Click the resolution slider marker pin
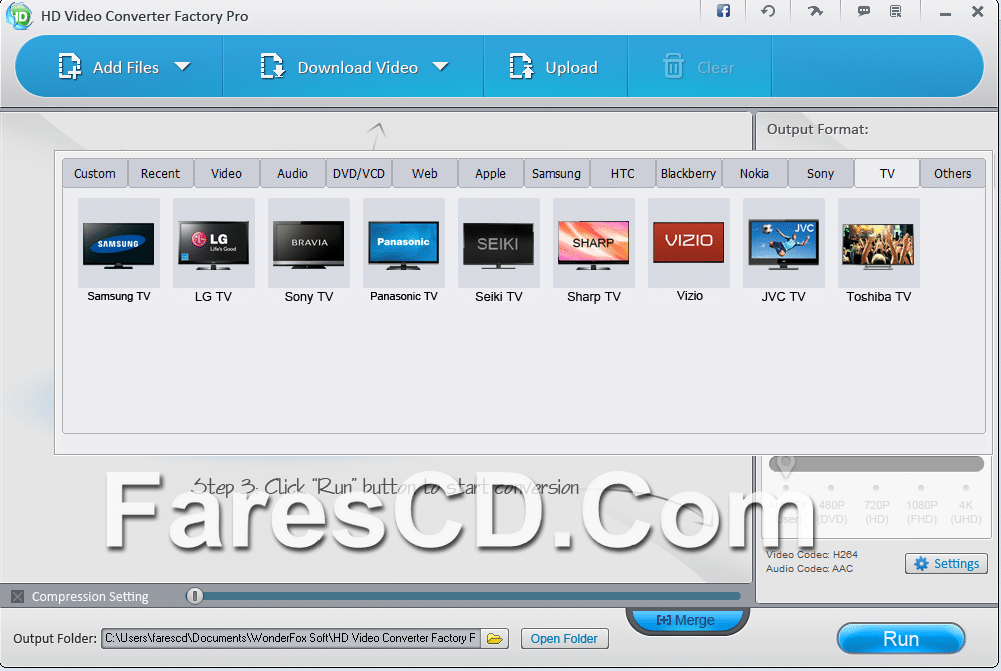The height and width of the screenshot is (671, 1001). click(785, 465)
